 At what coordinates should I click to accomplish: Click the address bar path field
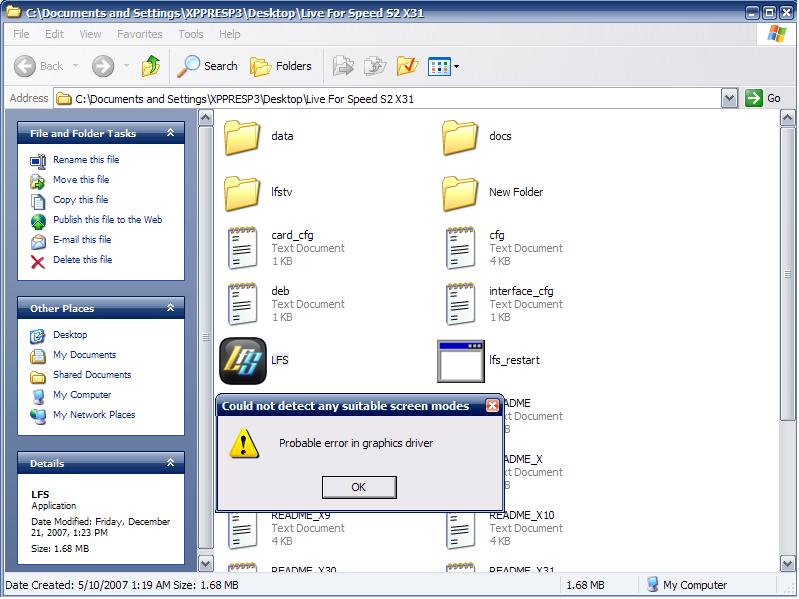(387, 98)
